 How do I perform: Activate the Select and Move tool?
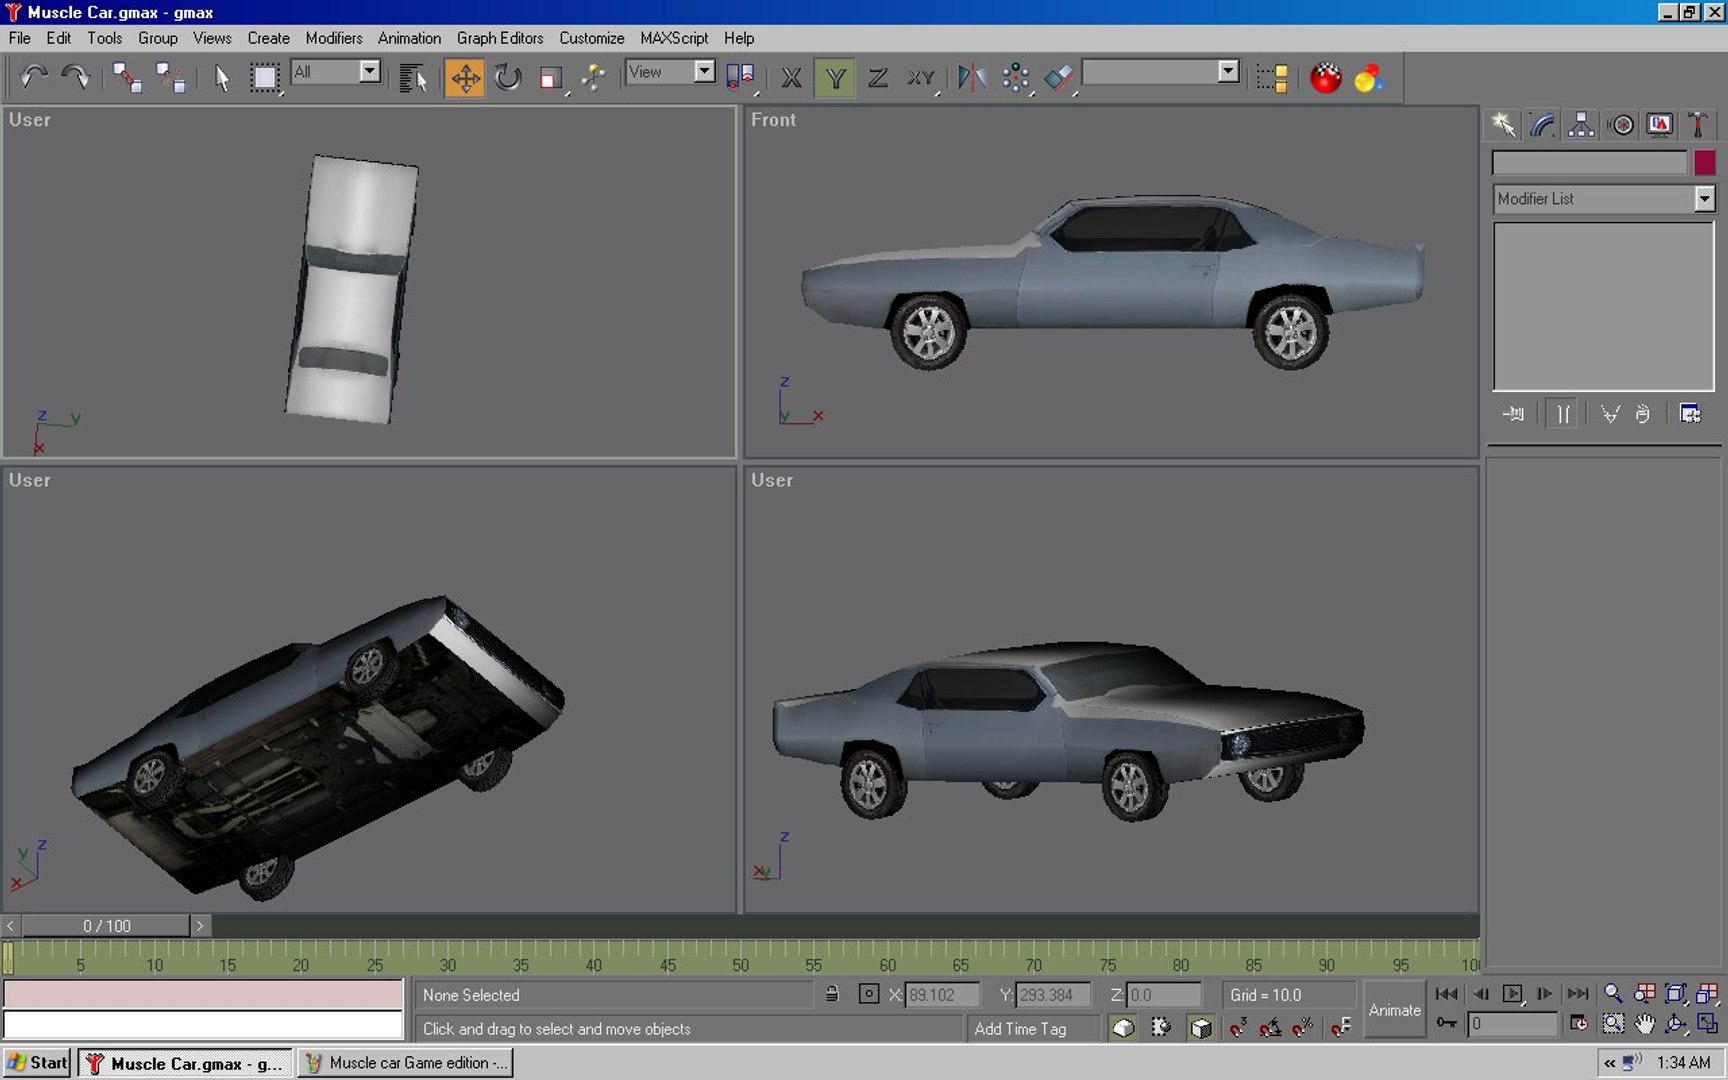pos(465,77)
